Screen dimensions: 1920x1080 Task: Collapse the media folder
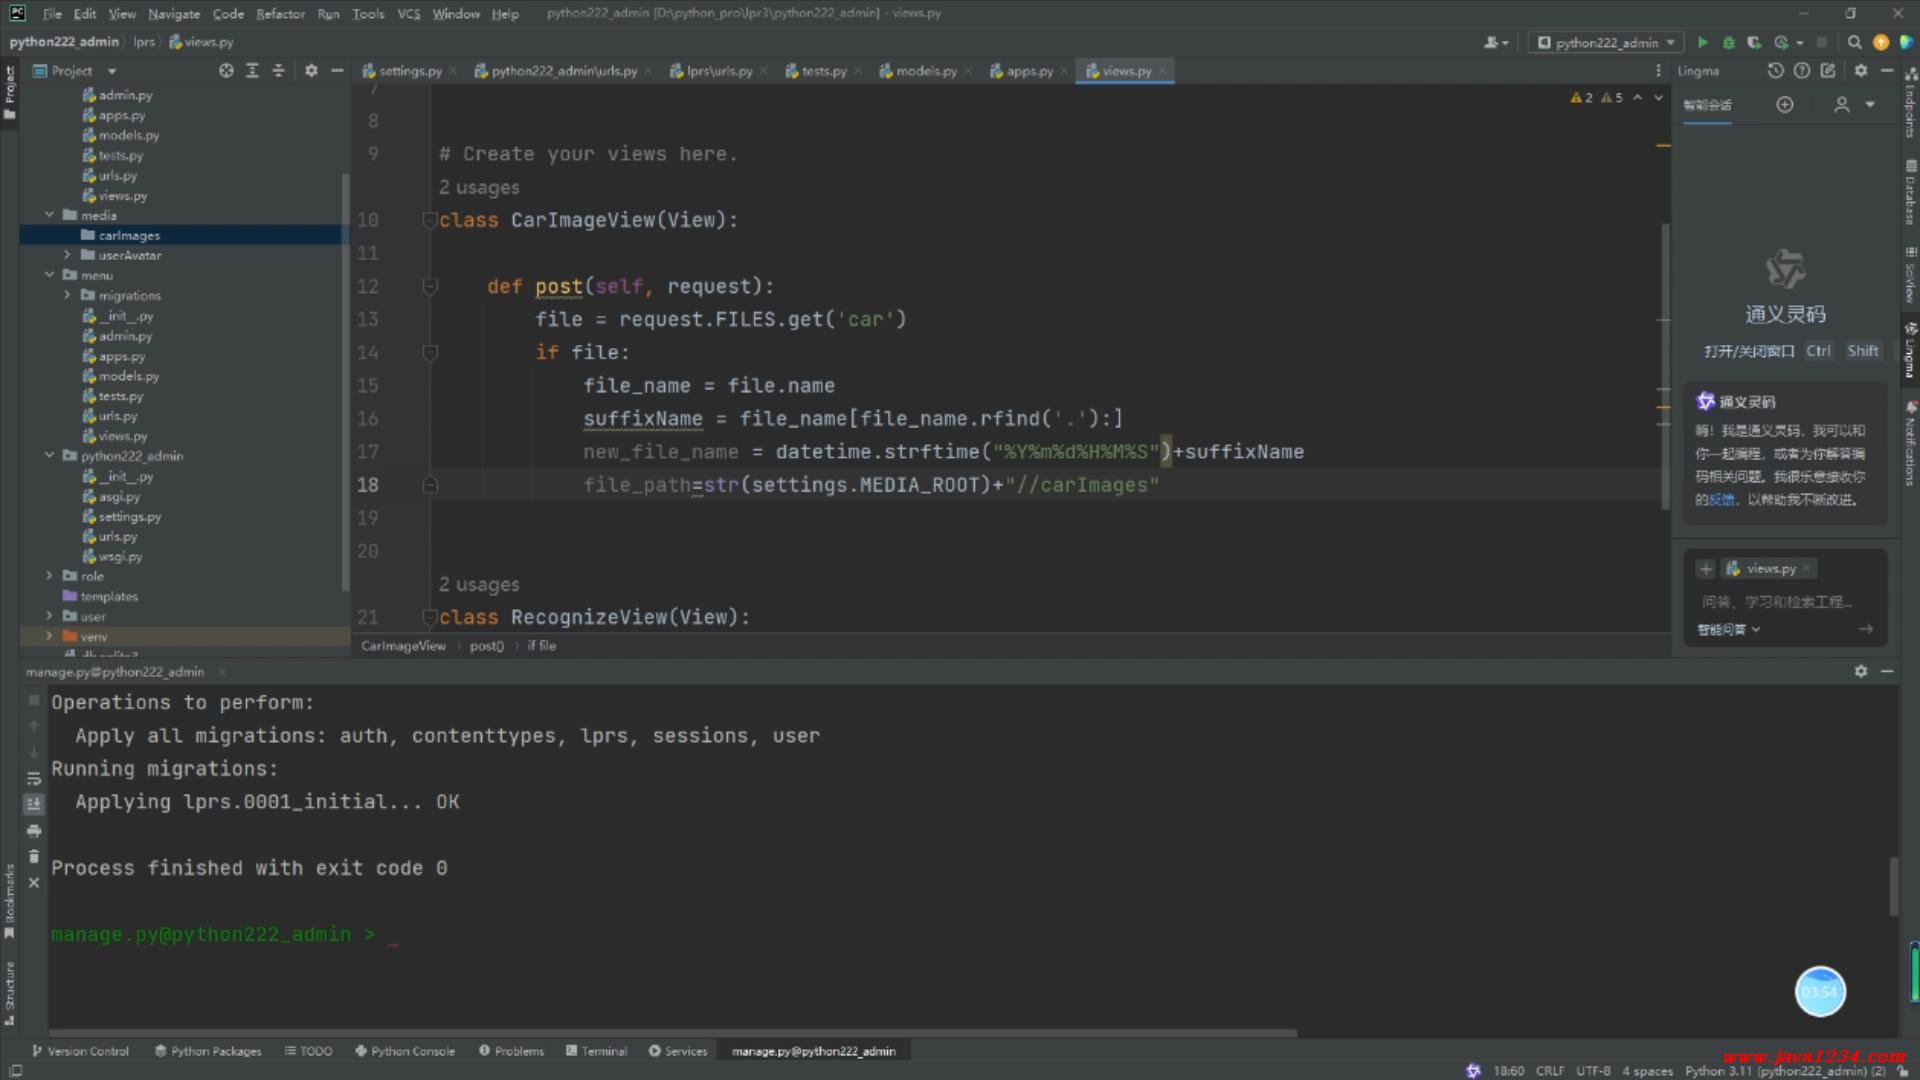point(49,215)
